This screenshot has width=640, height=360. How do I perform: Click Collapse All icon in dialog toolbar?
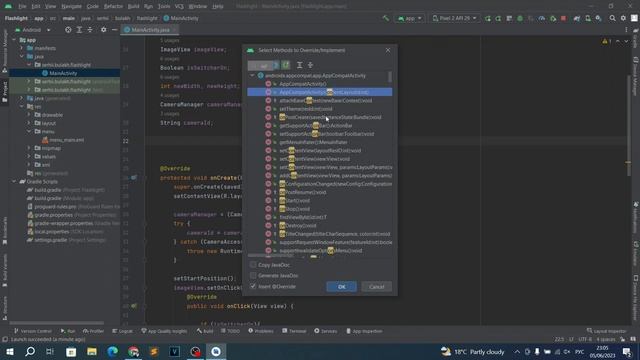tap(310, 65)
